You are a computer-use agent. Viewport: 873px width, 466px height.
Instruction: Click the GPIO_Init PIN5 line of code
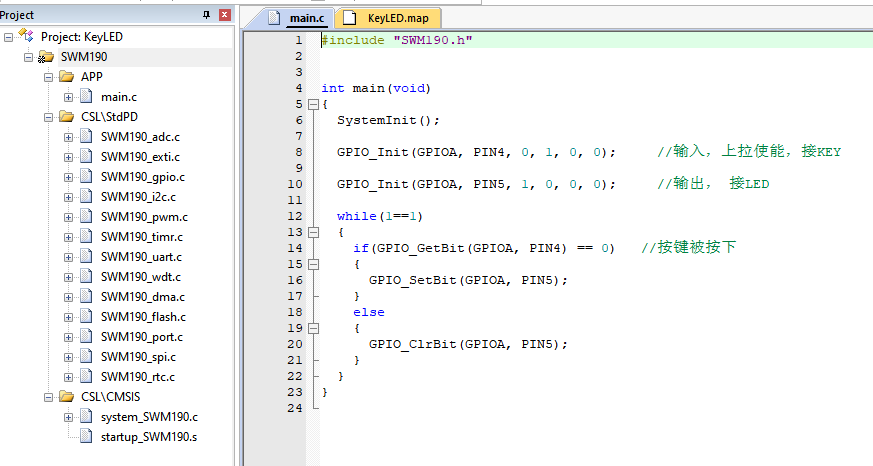point(476,184)
